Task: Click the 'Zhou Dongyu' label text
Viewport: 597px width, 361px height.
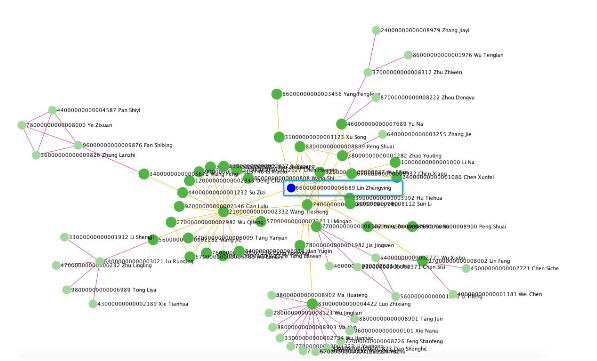Action: 458,98
